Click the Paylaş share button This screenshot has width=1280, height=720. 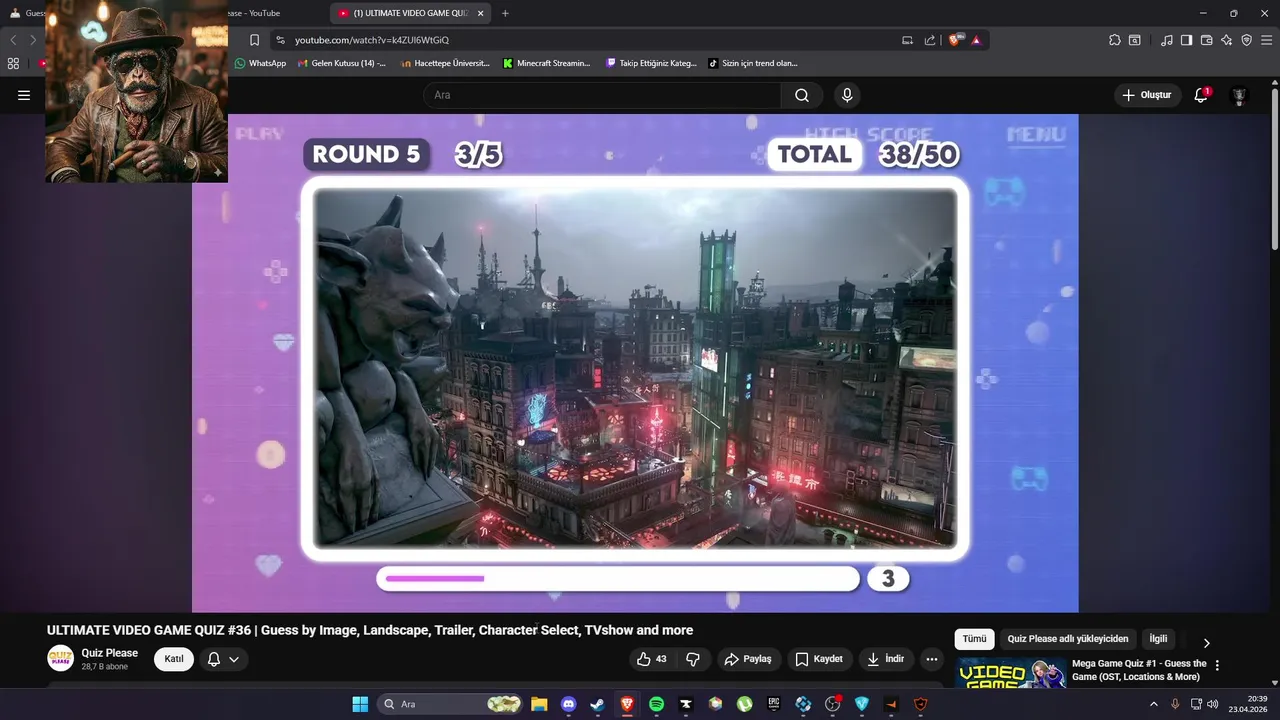tap(748, 659)
